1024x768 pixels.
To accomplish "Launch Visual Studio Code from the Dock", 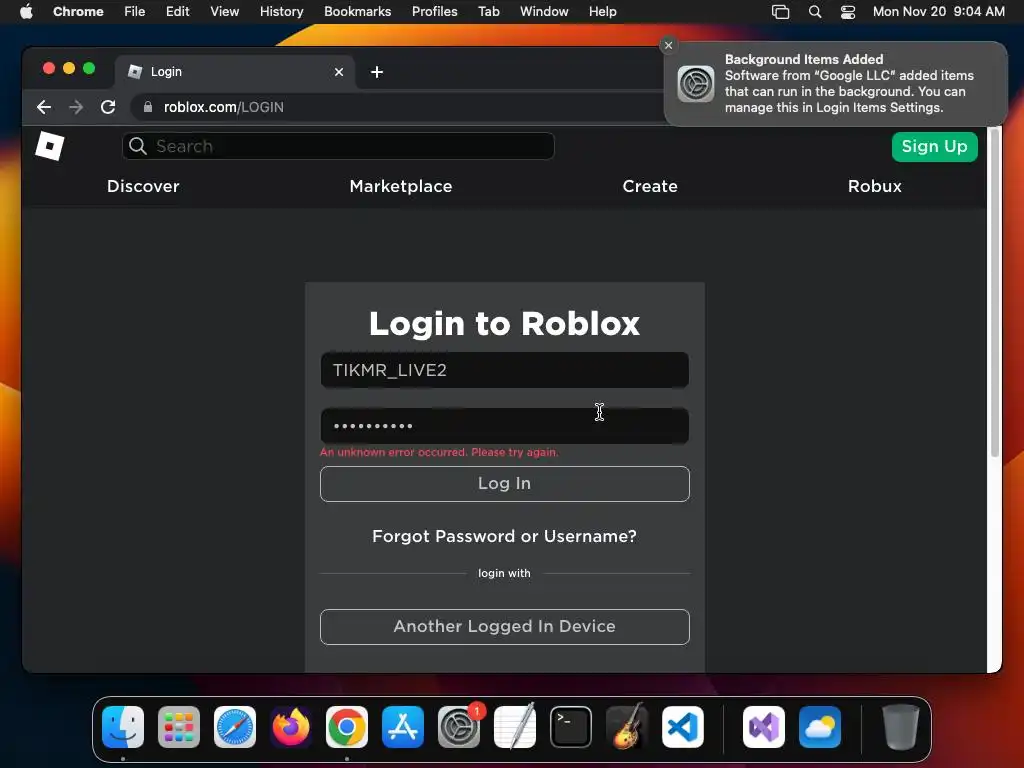I will tap(682, 727).
